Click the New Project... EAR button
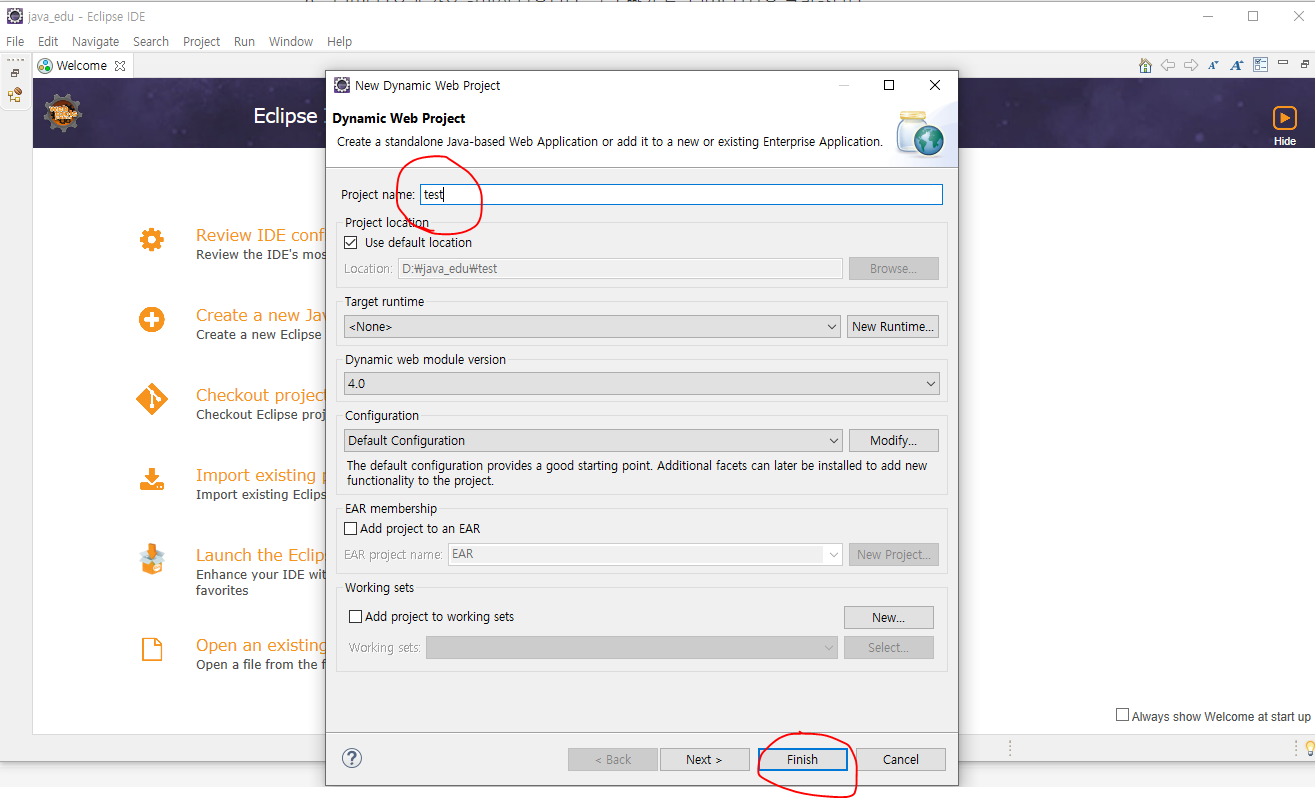1315x798 pixels. (894, 554)
